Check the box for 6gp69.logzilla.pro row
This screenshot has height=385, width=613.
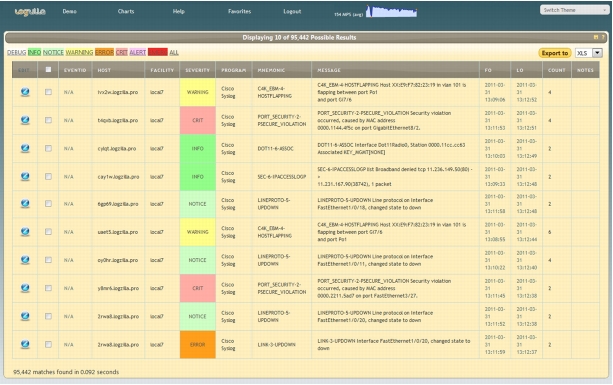click(x=48, y=204)
